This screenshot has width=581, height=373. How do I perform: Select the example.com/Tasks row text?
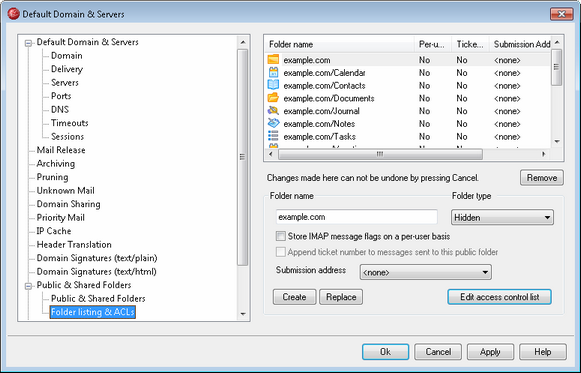tap(319, 137)
